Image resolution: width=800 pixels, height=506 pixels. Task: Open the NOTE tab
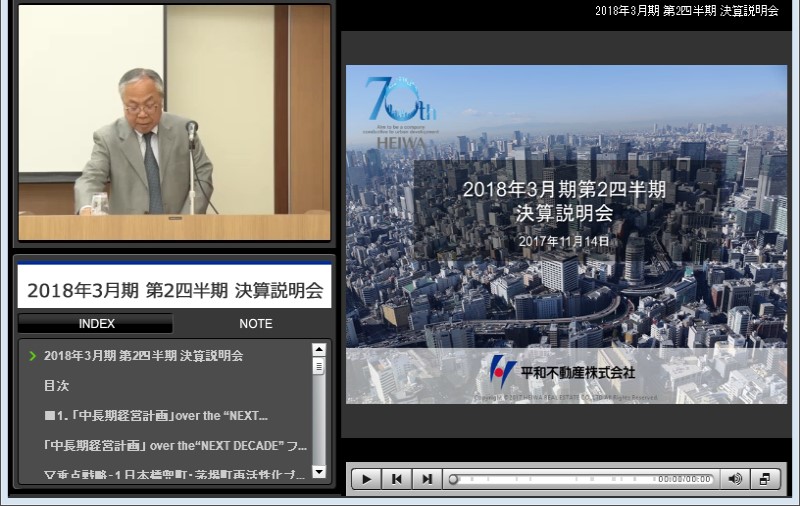click(x=255, y=323)
